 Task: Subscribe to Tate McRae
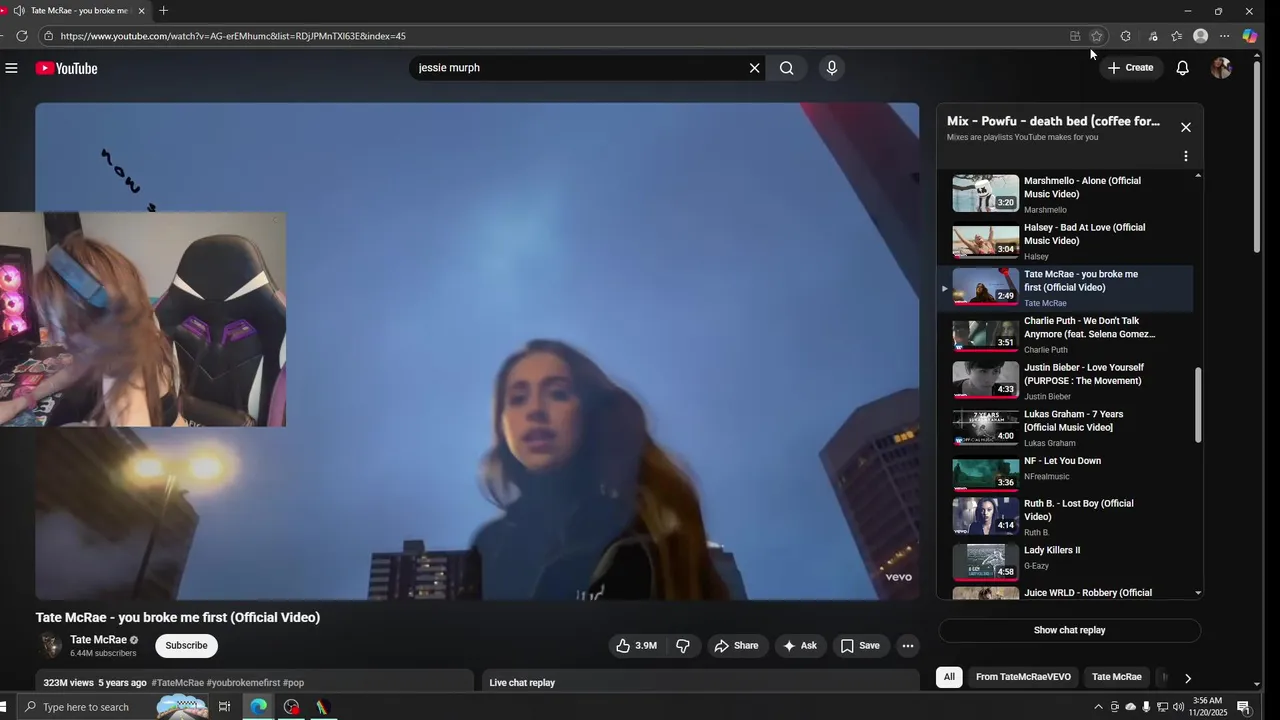[x=186, y=646]
